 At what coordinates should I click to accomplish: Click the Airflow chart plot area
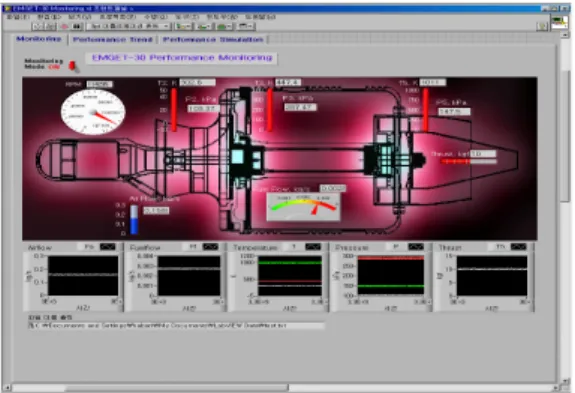click(x=83, y=276)
